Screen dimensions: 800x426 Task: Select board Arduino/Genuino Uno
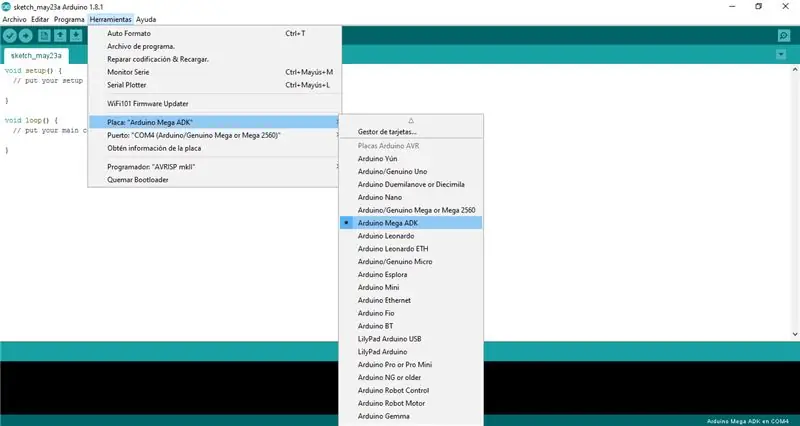coord(411,171)
